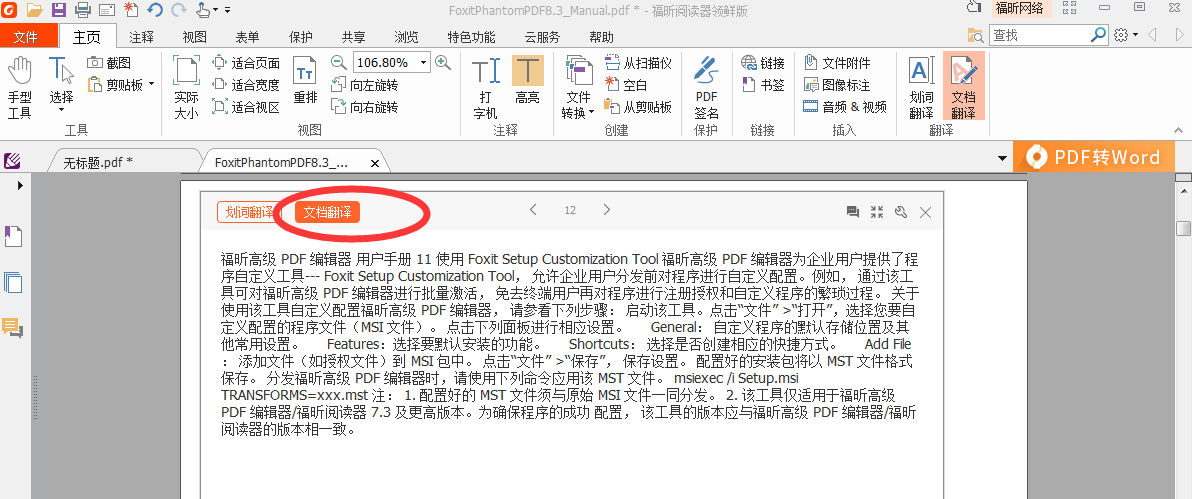Rotate view left (向左旋转)
The image size is (1192, 499).
coord(365,85)
